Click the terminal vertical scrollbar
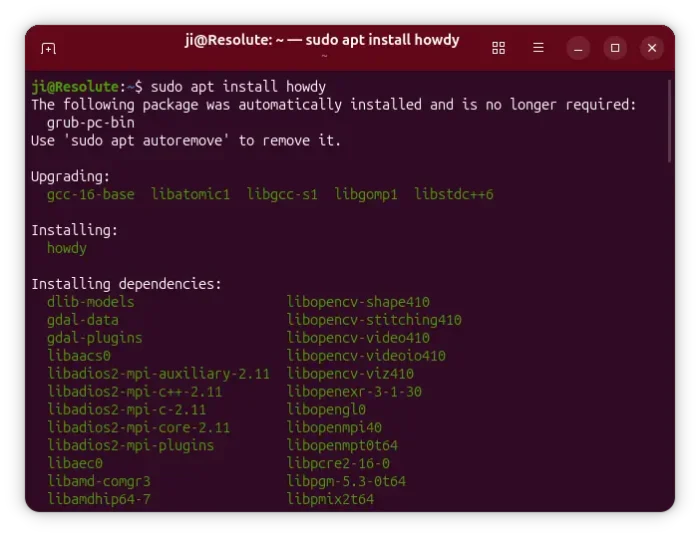Image resolution: width=700 pixels, height=537 pixels. coord(669,120)
